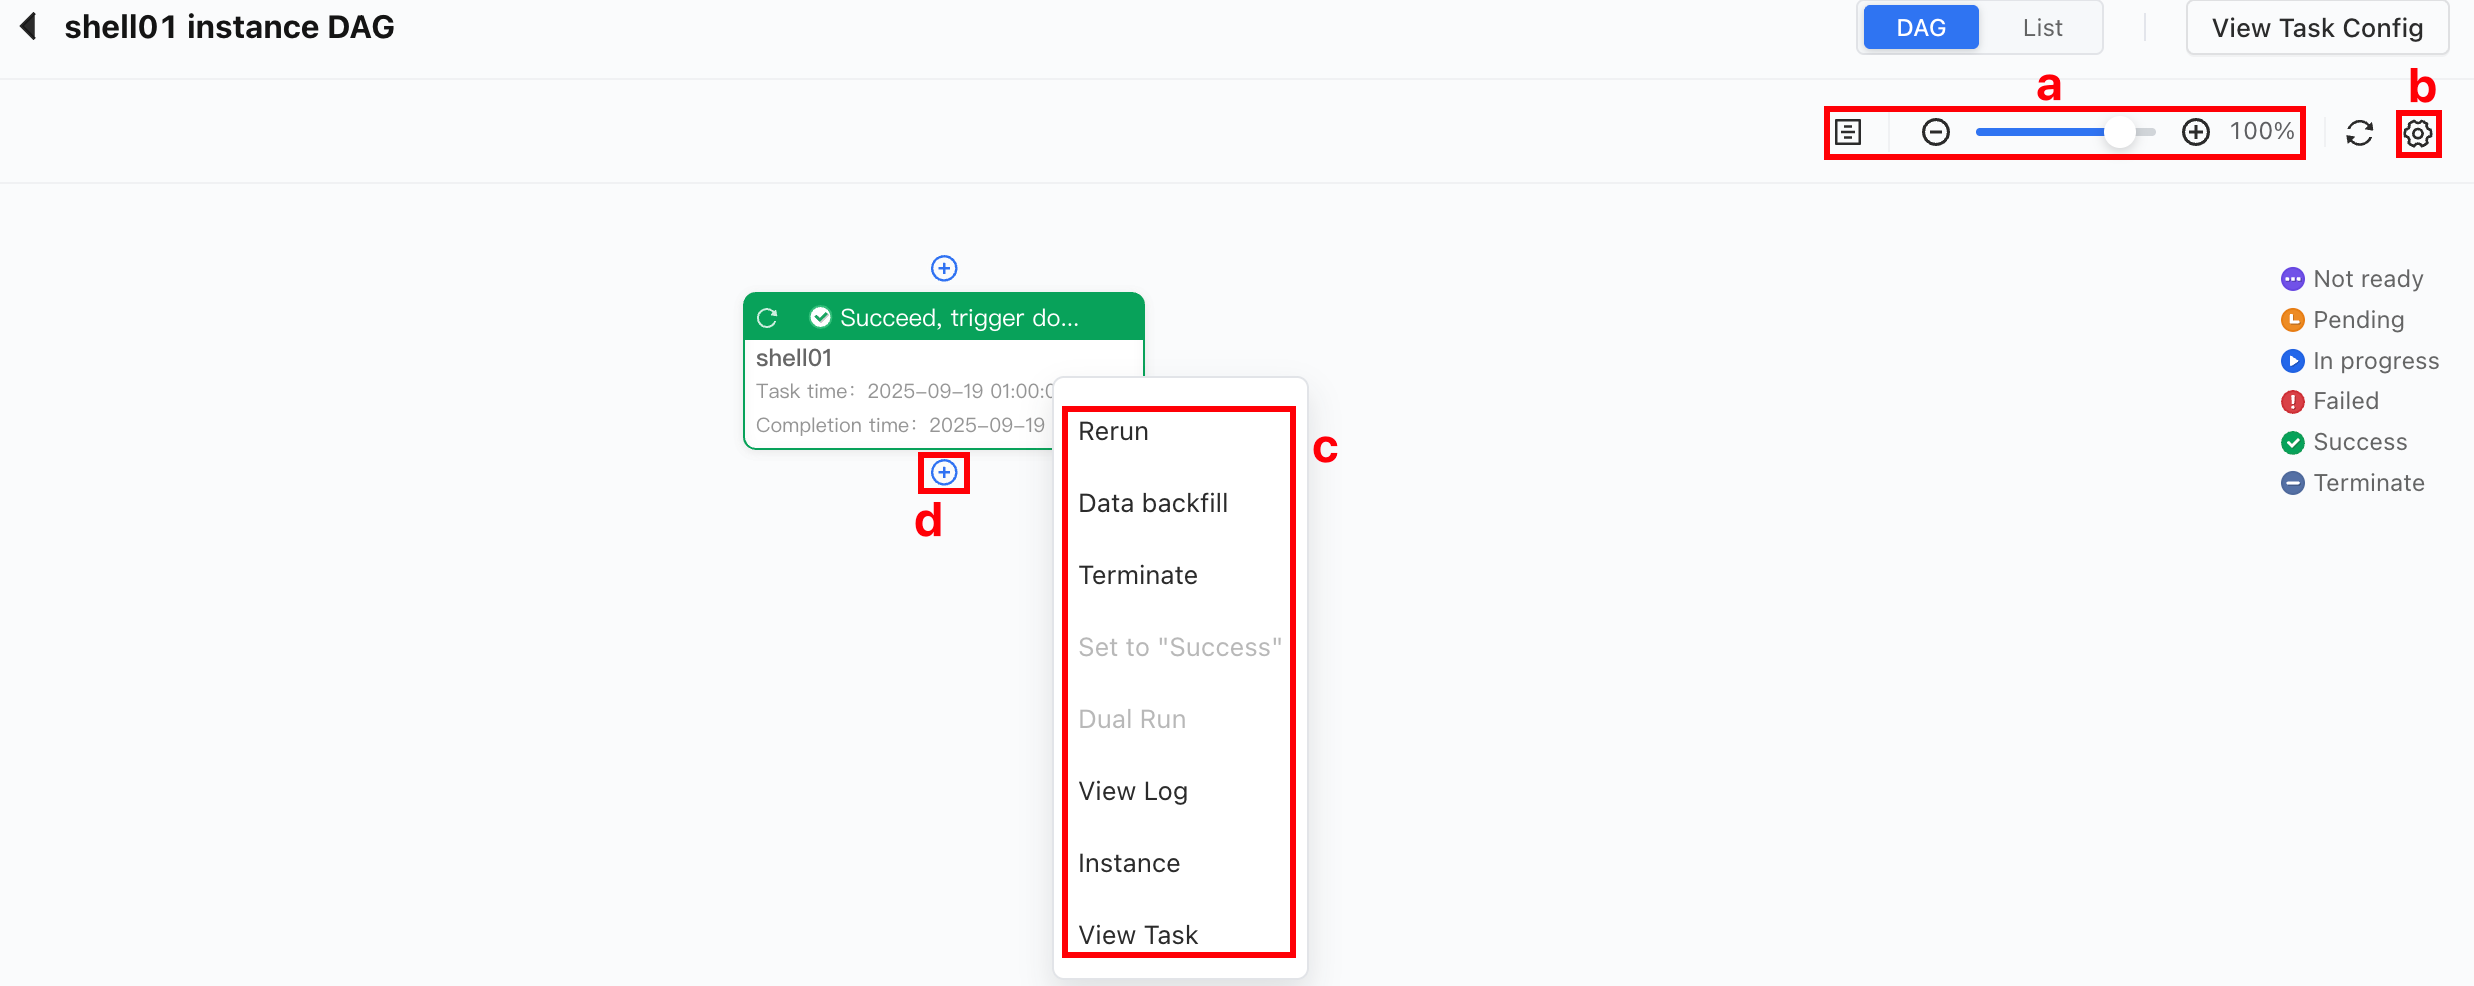
Task: Switch to the DAG view toggle
Action: (1921, 27)
